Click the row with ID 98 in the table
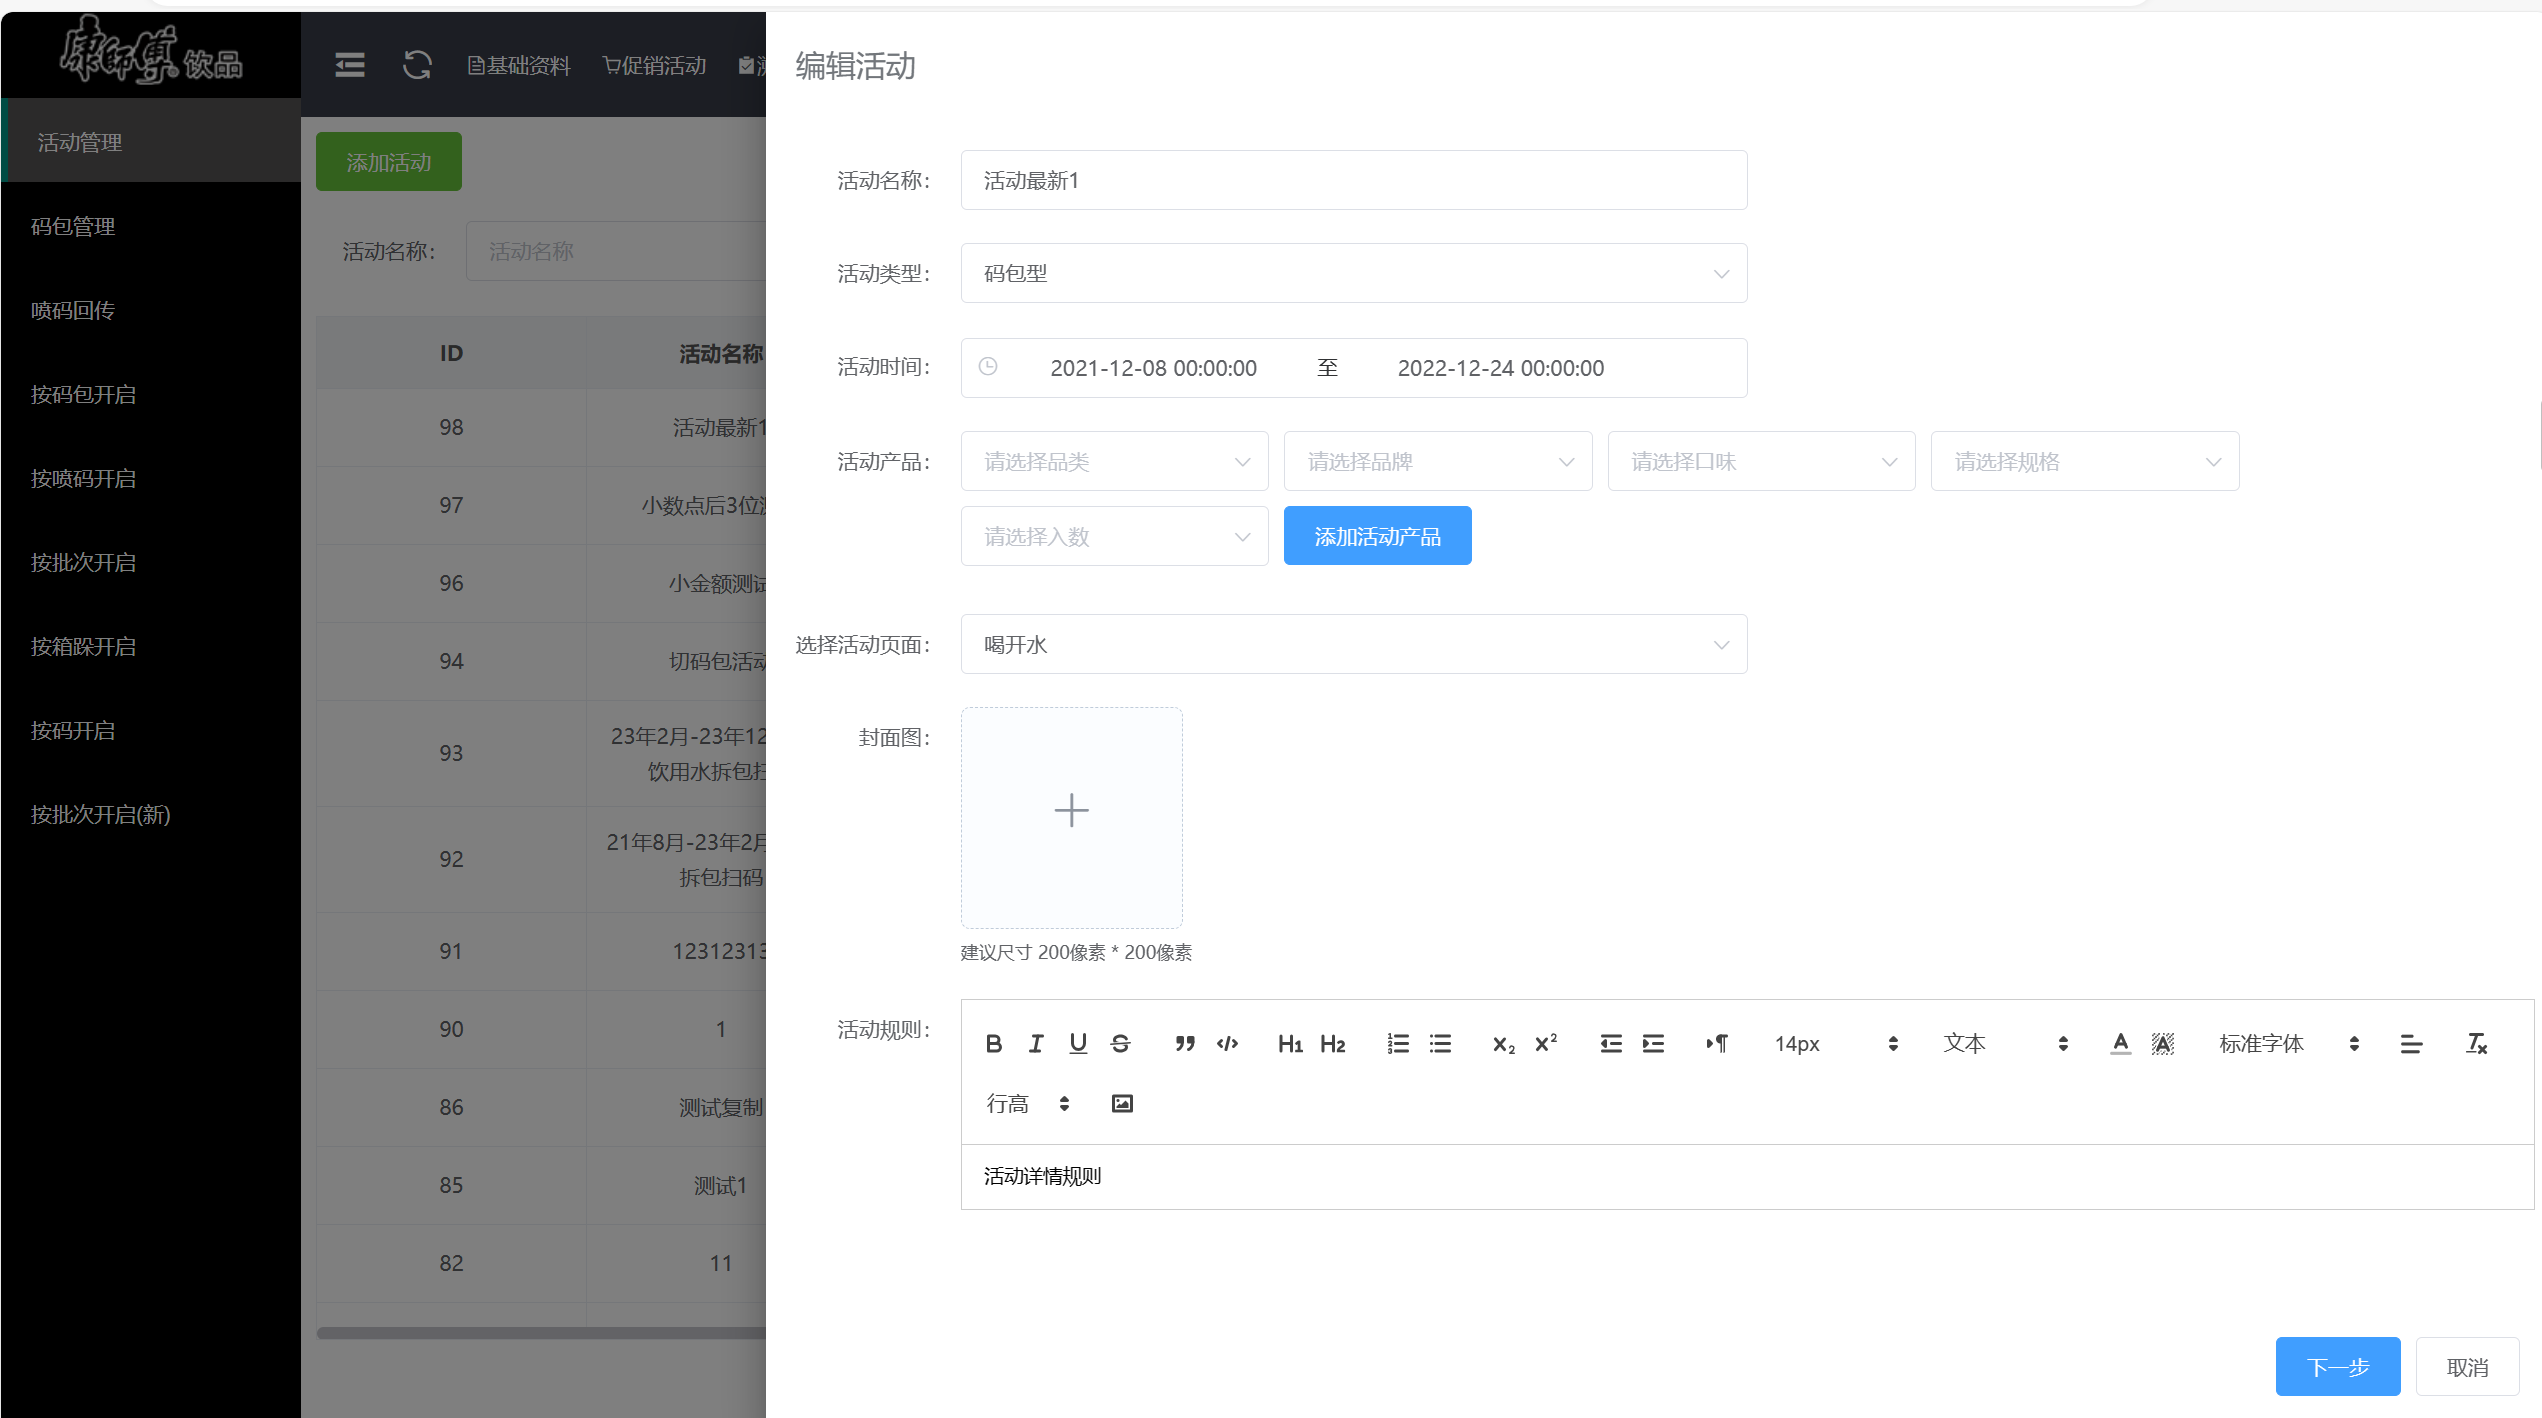This screenshot has width=2542, height=1418. [x=541, y=427]
